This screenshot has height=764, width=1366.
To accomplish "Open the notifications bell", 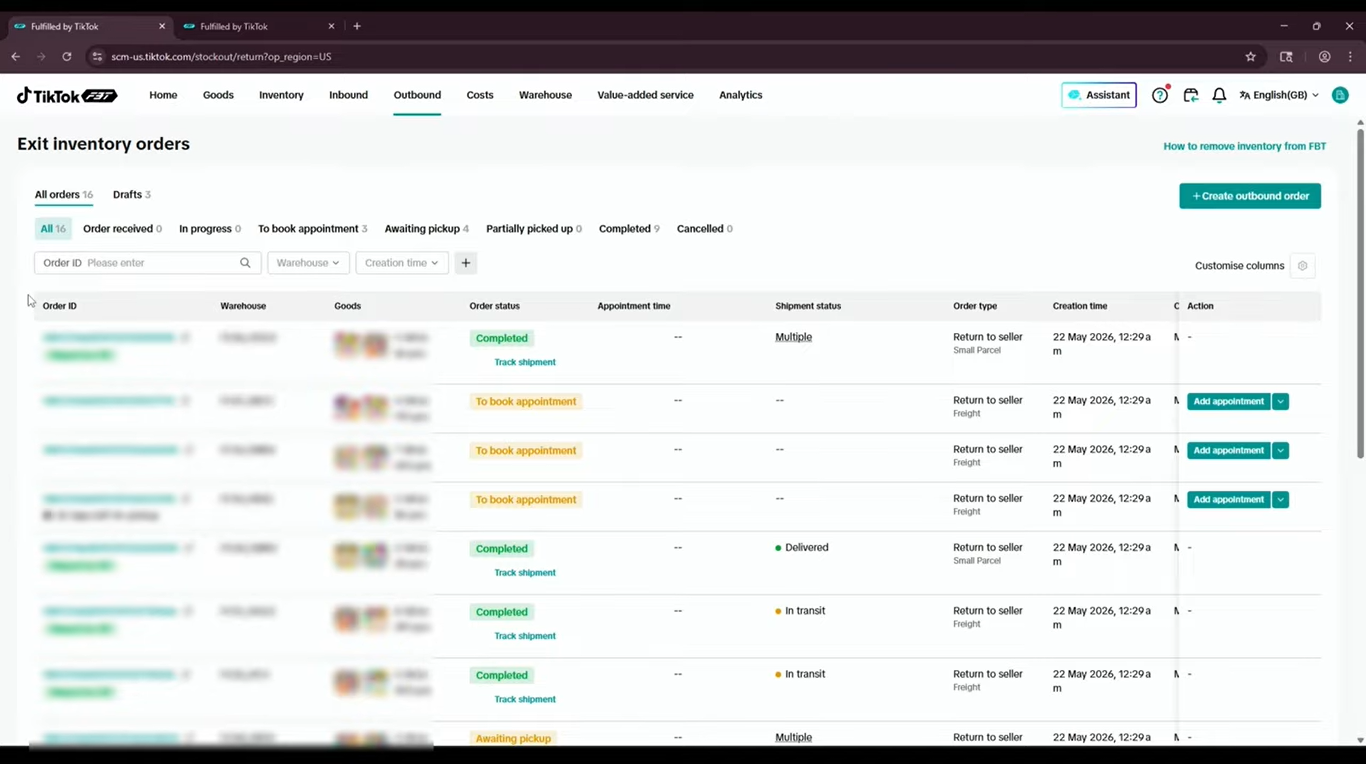I will coord(1219,95).
